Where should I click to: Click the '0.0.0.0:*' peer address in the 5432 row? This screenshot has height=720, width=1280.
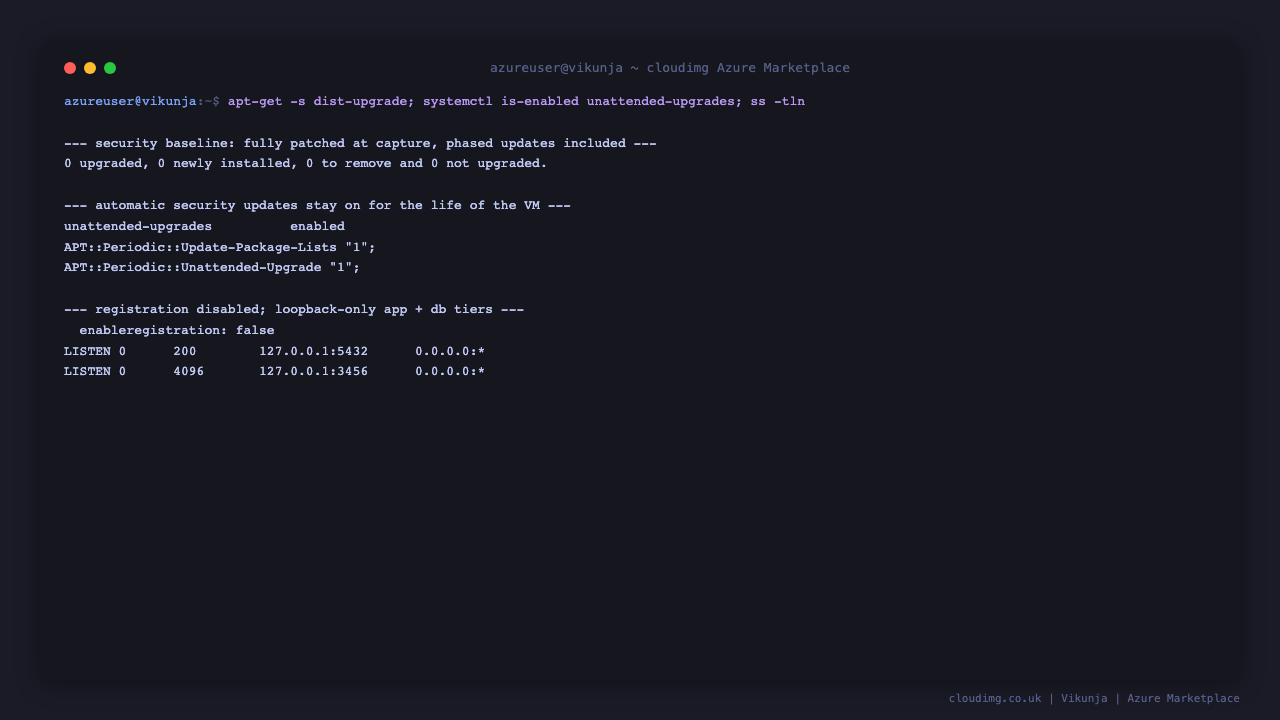450,351
